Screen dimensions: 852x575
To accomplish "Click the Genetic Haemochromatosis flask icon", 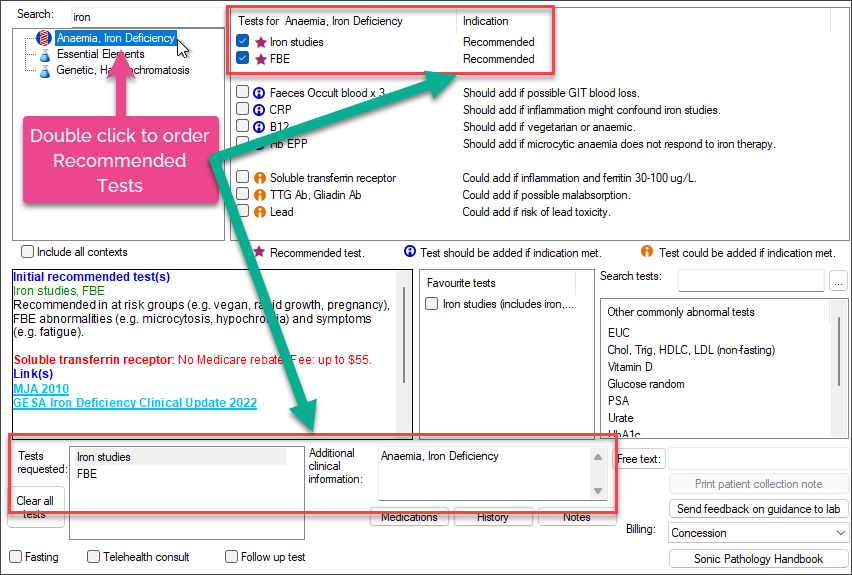I will [x=44, y=70].
